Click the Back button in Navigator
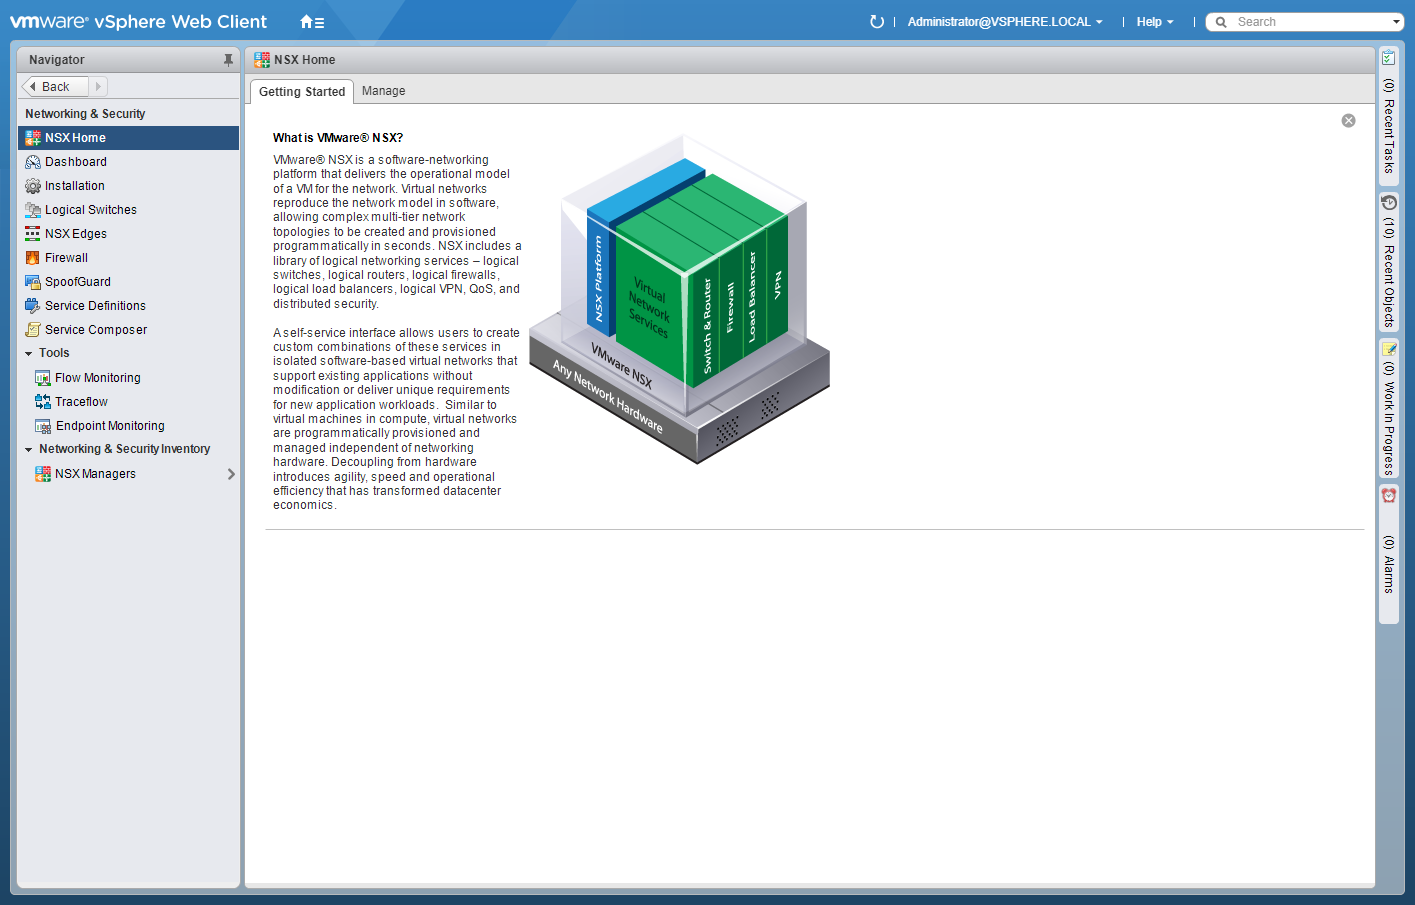 coord(55,87)
